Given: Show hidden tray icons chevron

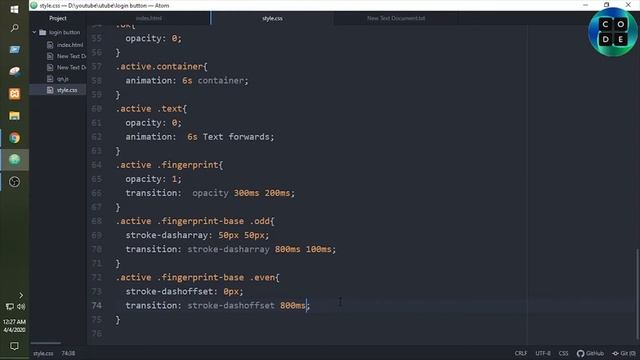Looking at the screenshot, I should (x=21, y=295).
